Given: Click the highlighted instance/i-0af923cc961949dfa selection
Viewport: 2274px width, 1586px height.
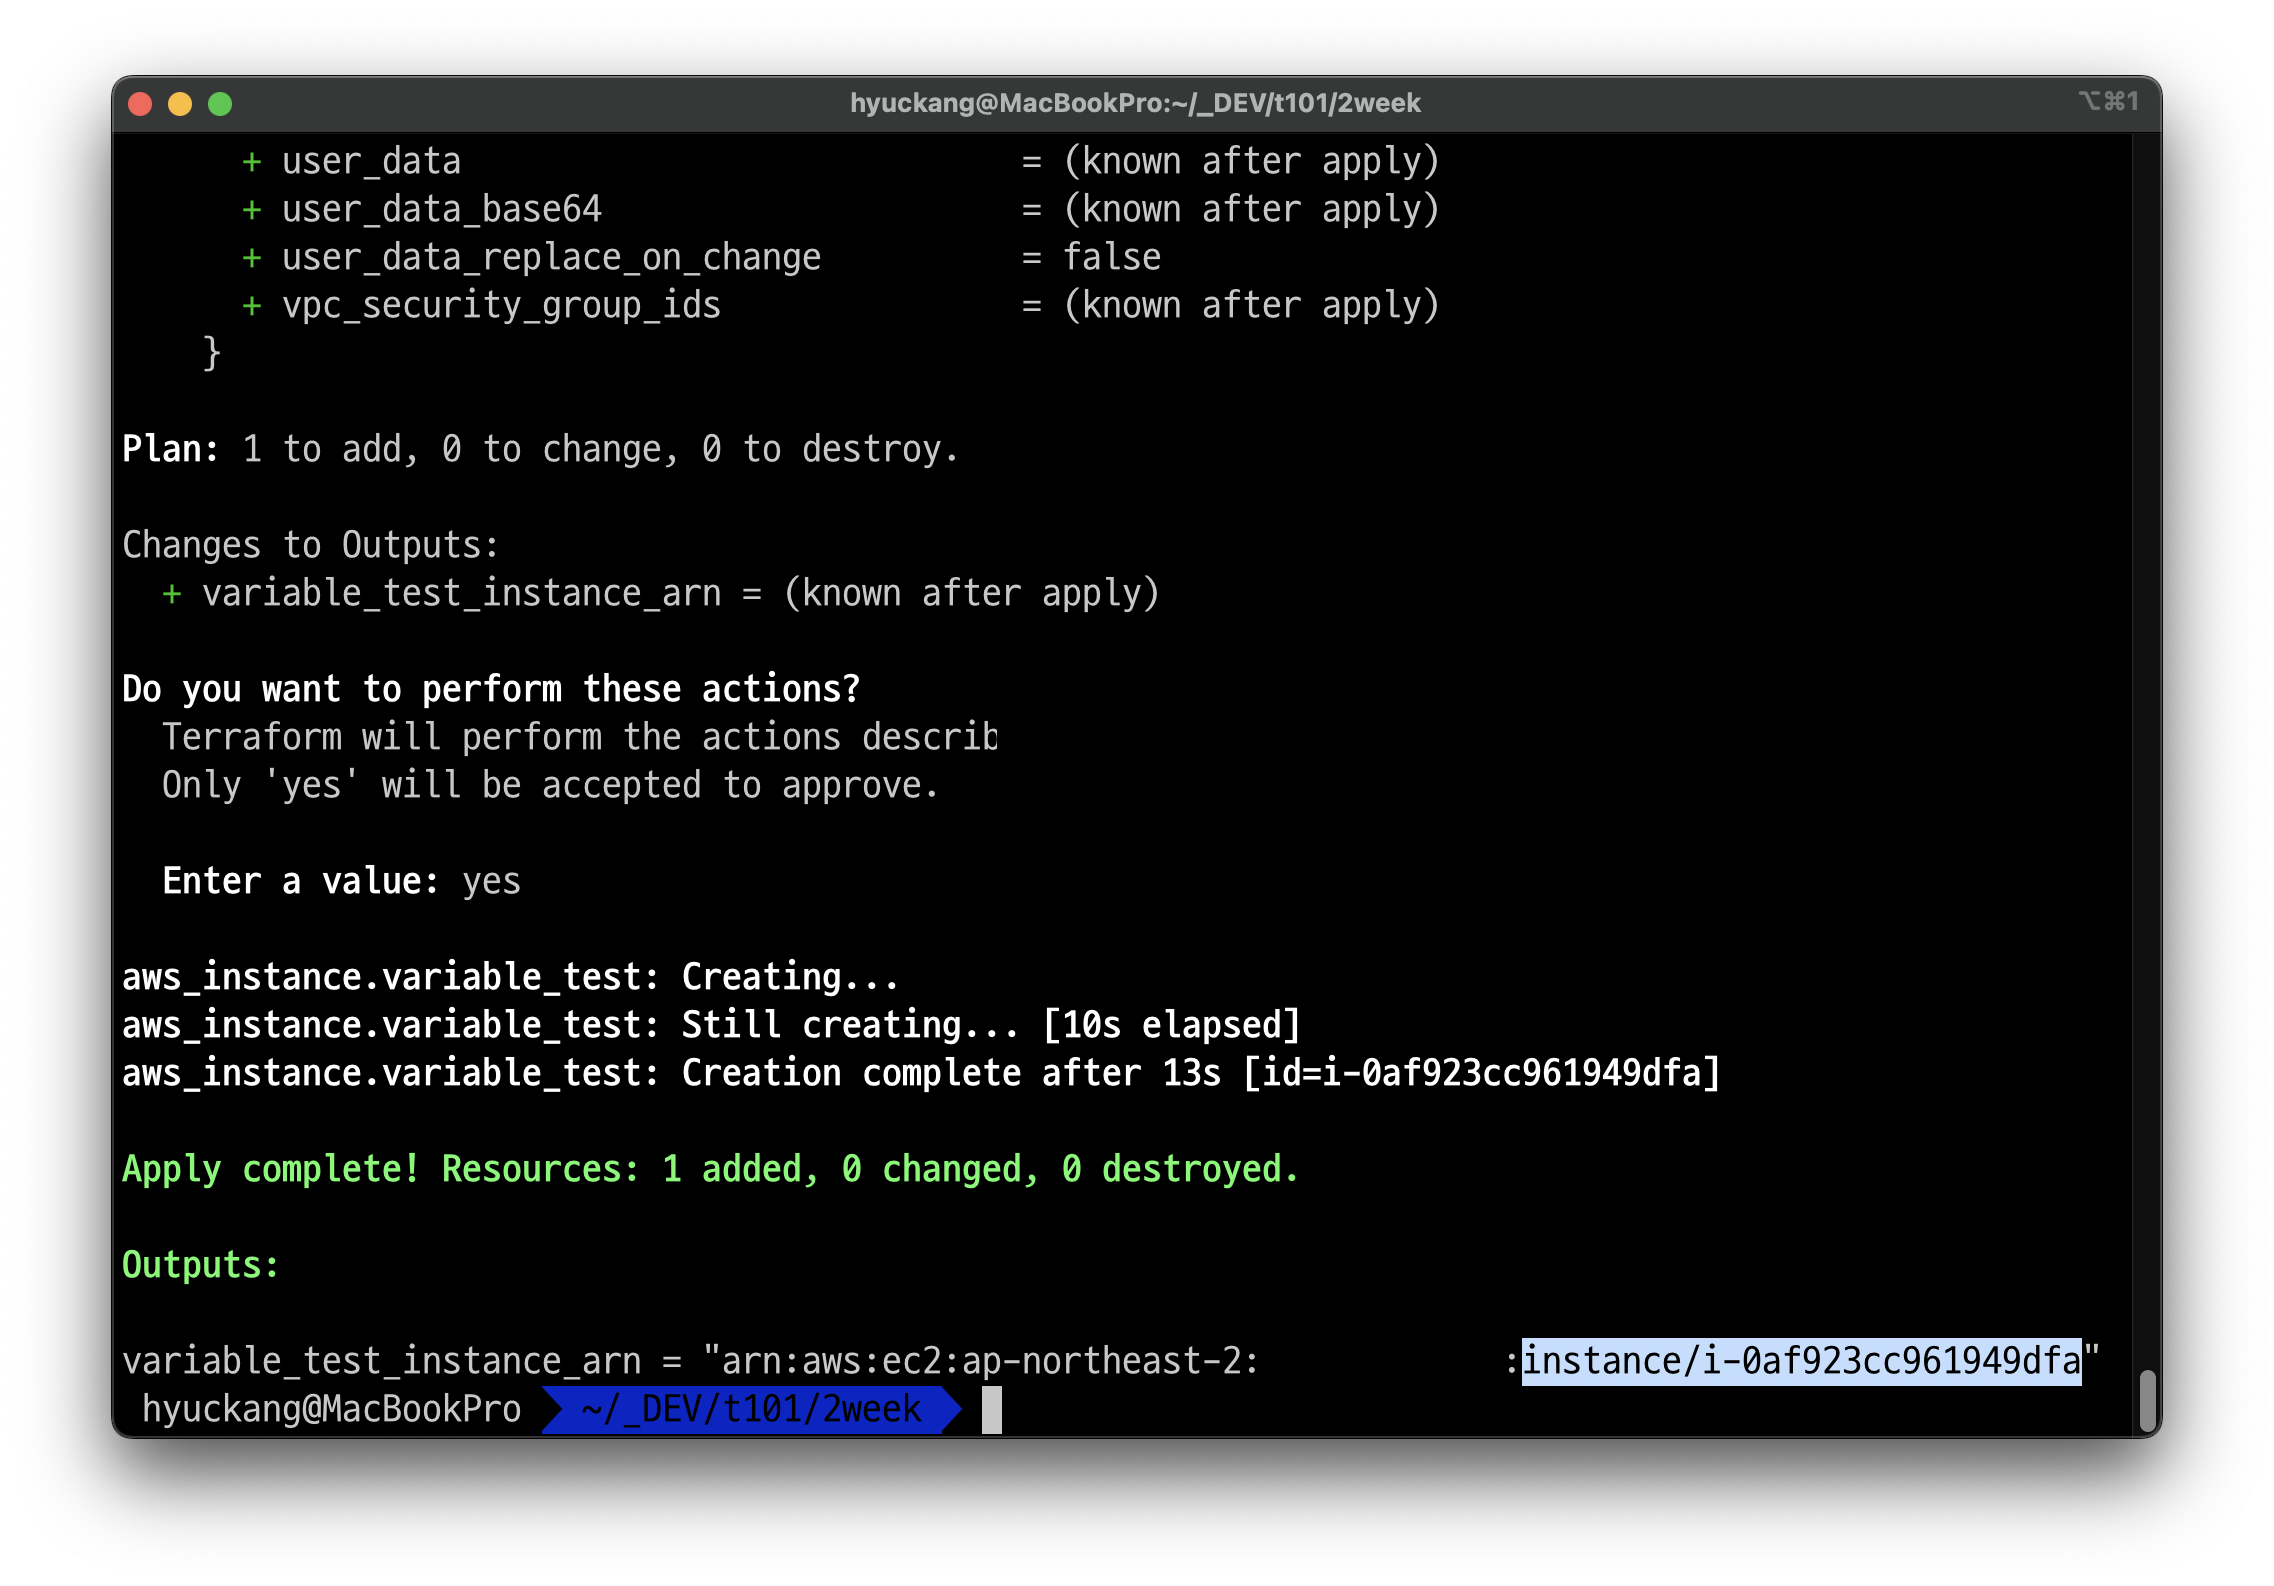Looking at the screenshot, I should [1800, 1361].
